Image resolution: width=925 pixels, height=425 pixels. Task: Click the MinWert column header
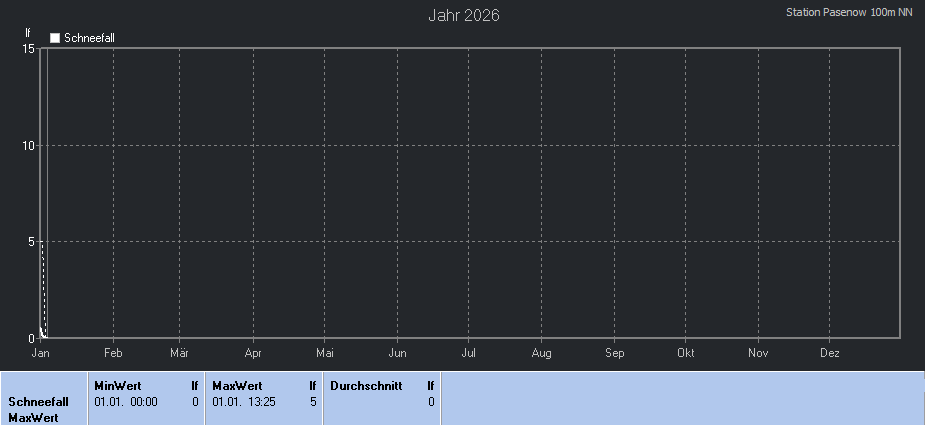tap(117, 385)
